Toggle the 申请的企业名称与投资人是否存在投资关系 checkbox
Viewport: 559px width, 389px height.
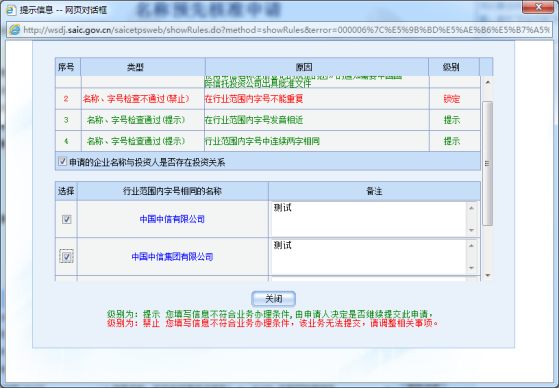pos(62,161)
